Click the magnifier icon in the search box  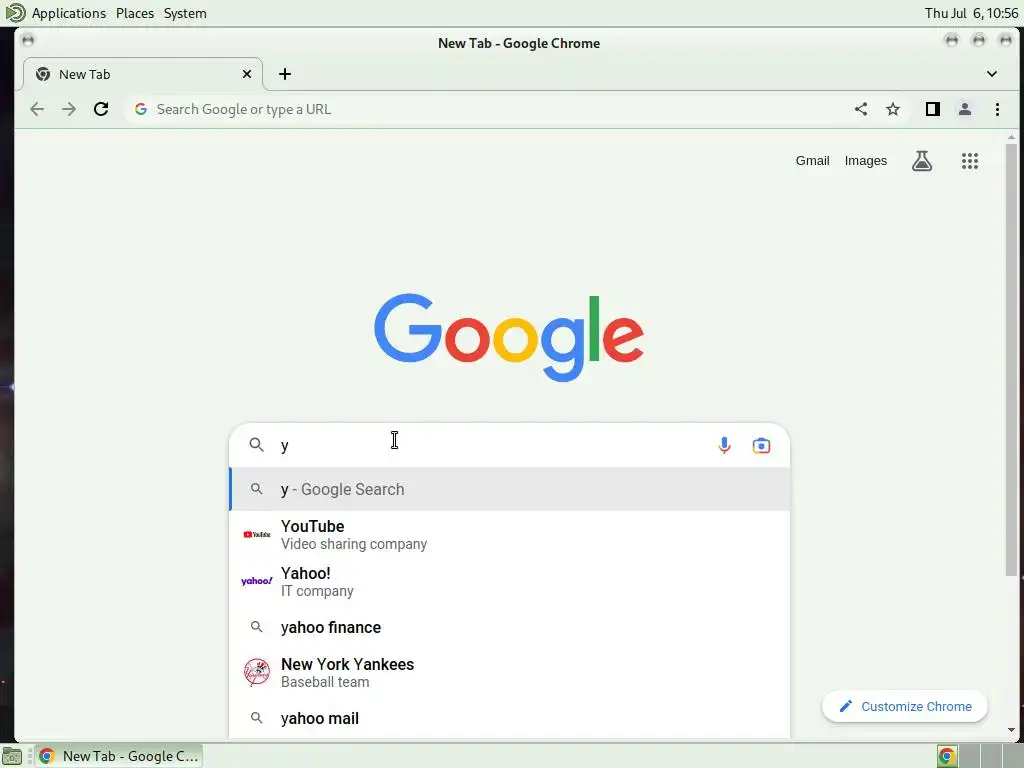(256, 445)
